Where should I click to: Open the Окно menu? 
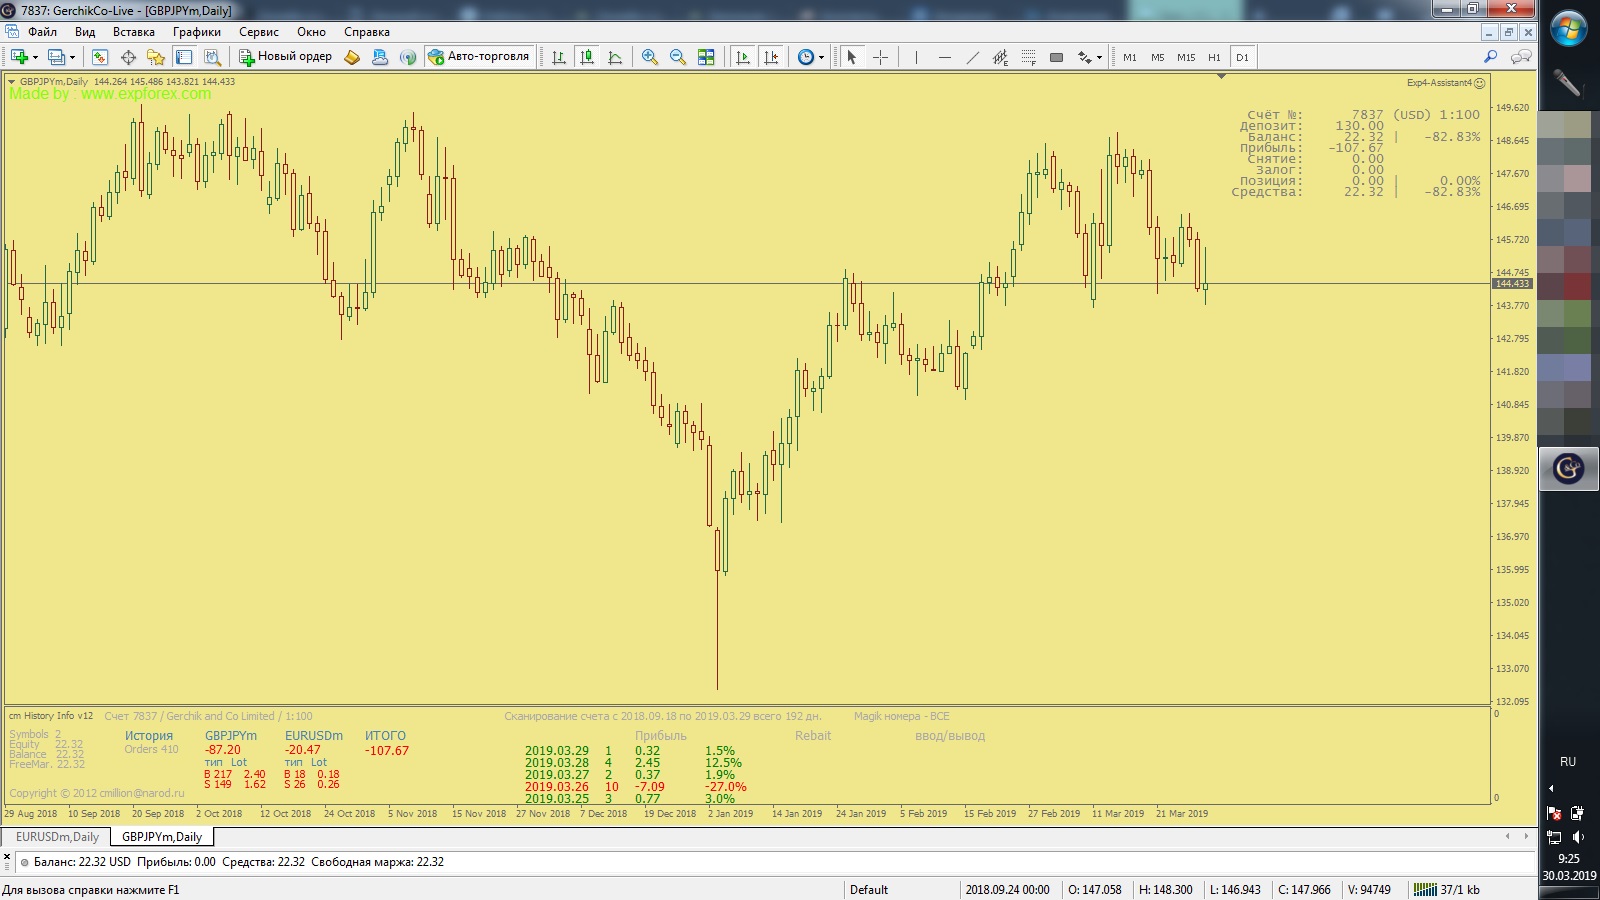(311, 32)
